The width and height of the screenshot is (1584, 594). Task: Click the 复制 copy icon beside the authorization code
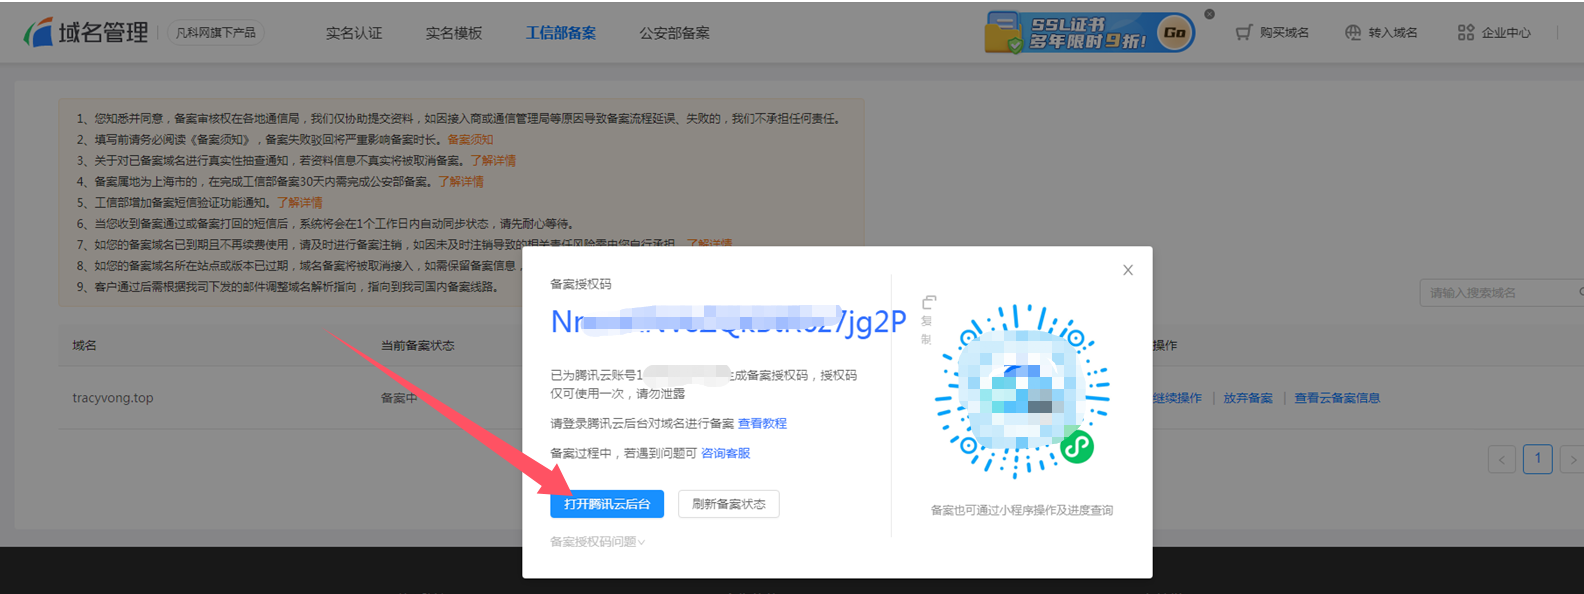(928, 302)
